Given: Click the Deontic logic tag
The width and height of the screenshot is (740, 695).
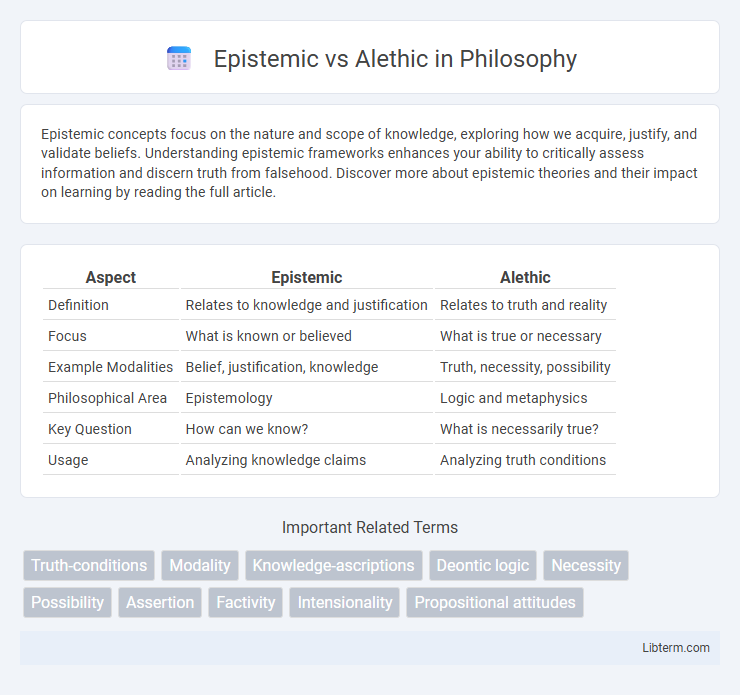Looking at the screenshot, I should (483, 565).
